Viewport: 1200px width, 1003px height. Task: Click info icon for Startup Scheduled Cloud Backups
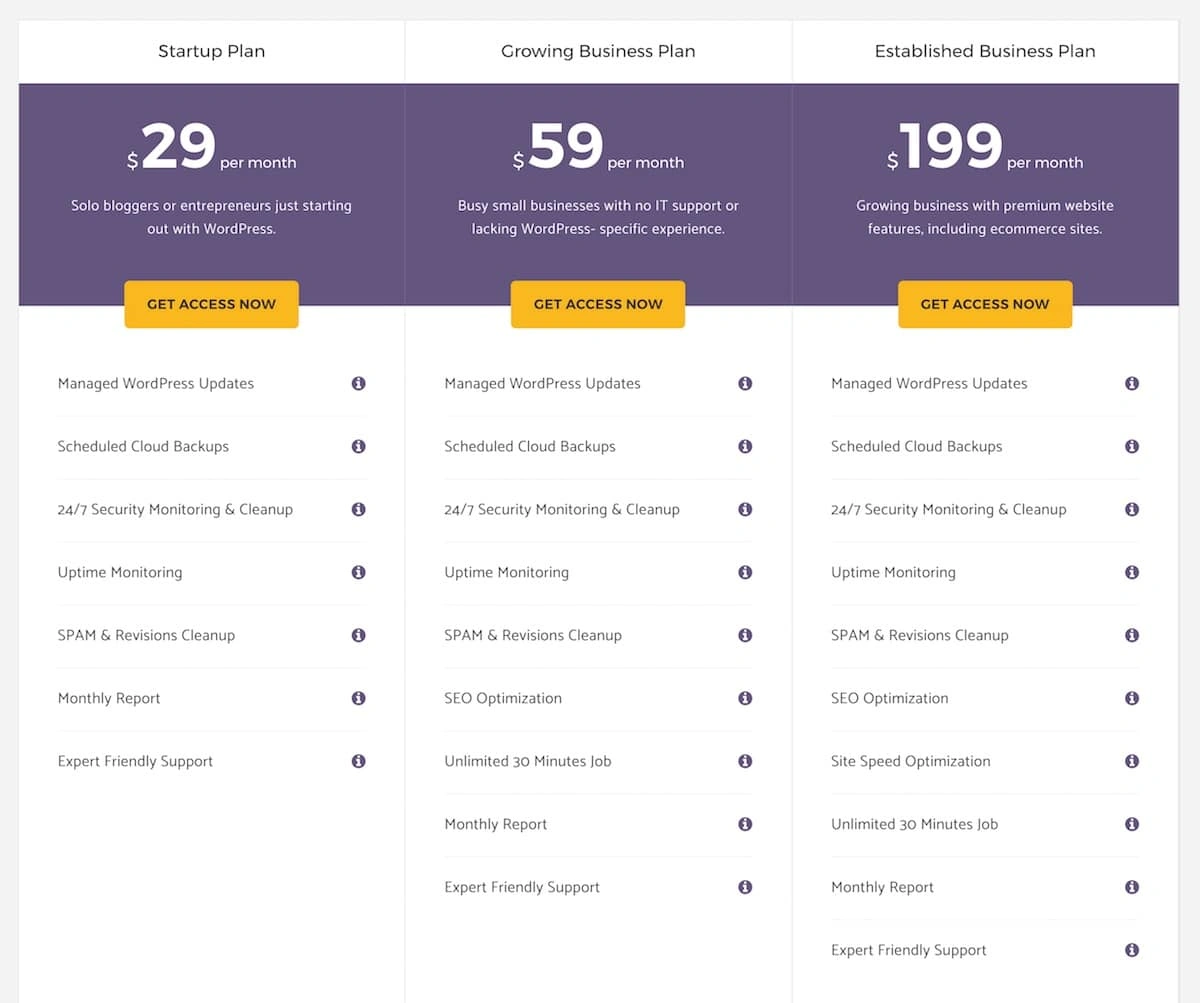coord(358,446)
